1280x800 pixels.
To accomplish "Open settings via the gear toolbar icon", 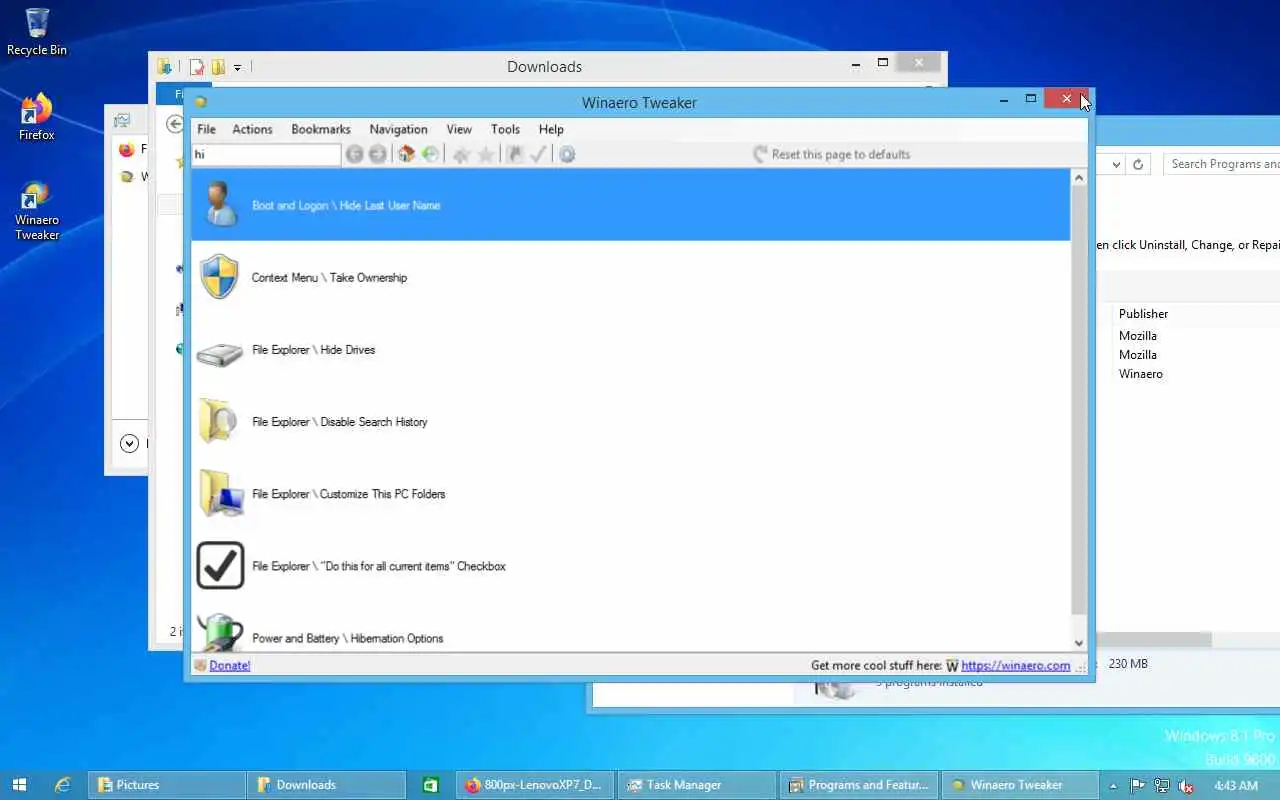I will coord(567,154).
